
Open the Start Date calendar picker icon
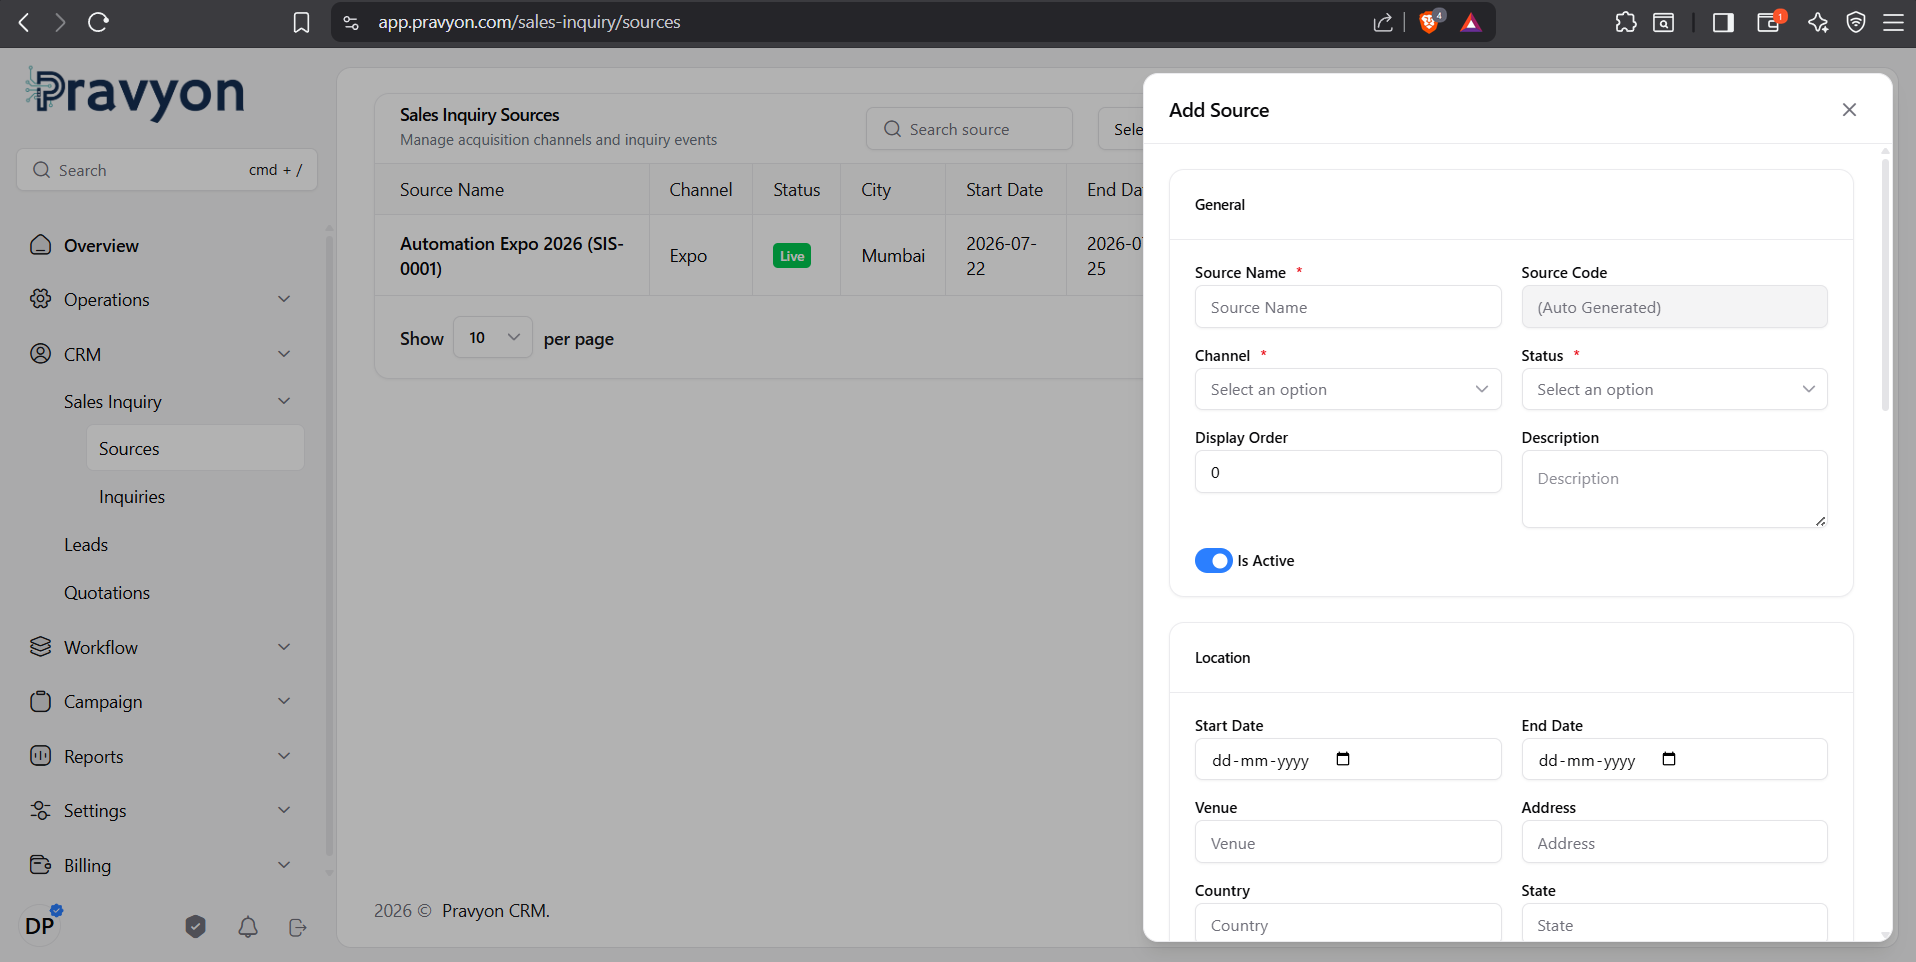point(1343,759)
